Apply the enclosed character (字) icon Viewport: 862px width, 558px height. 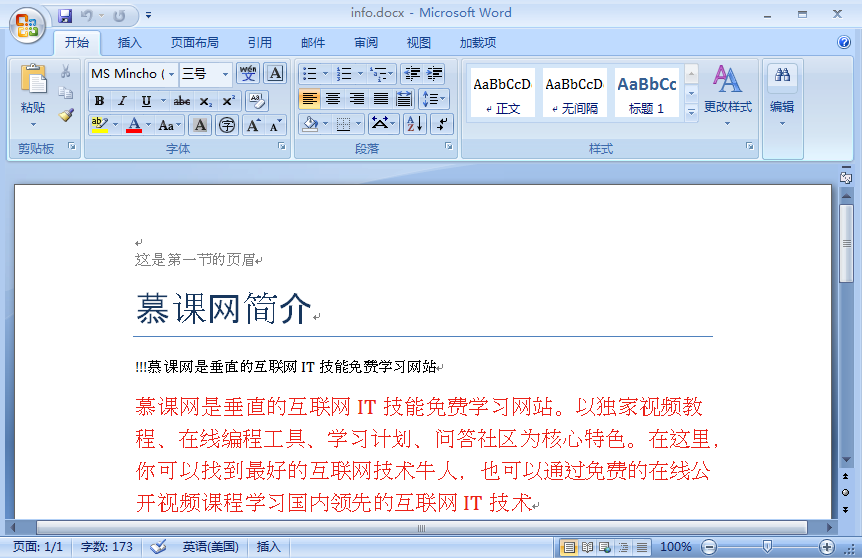[227, 125]
